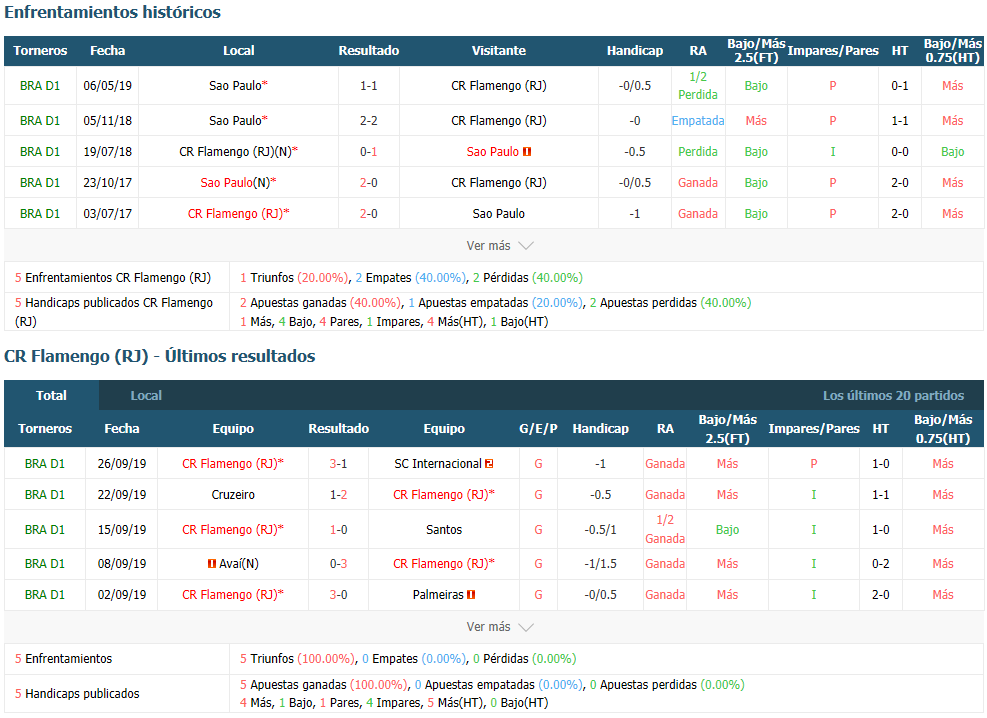Click handicap -0/0.5 on 06/05/19 row
The height and width of the screenshot is (718, 987).
pyautogui.click(x=634, y=86)
